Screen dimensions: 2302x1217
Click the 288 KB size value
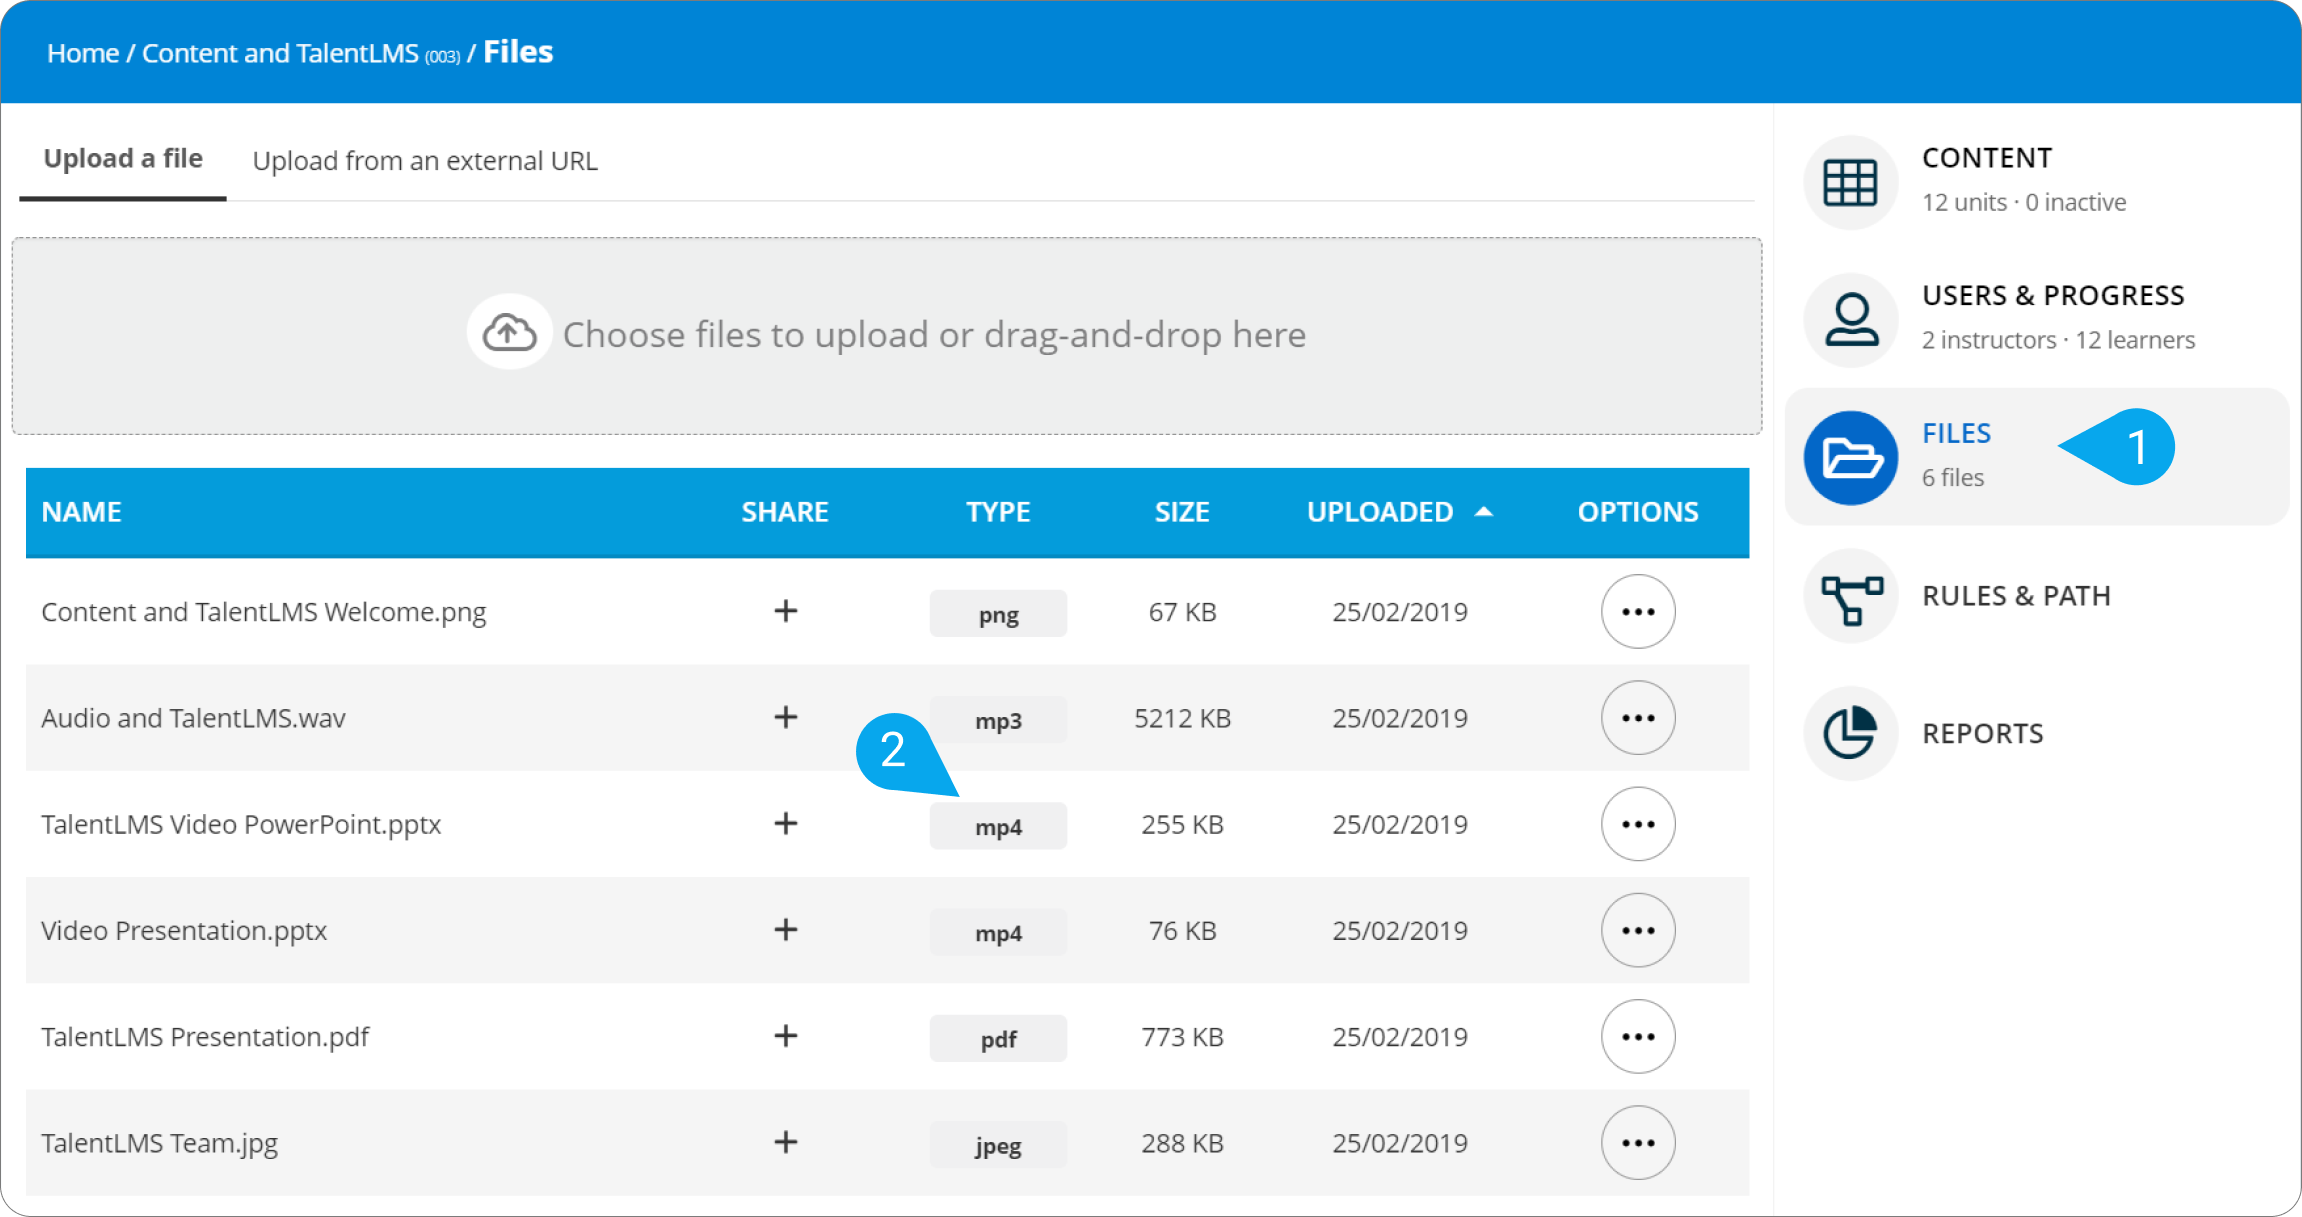1182,1143
